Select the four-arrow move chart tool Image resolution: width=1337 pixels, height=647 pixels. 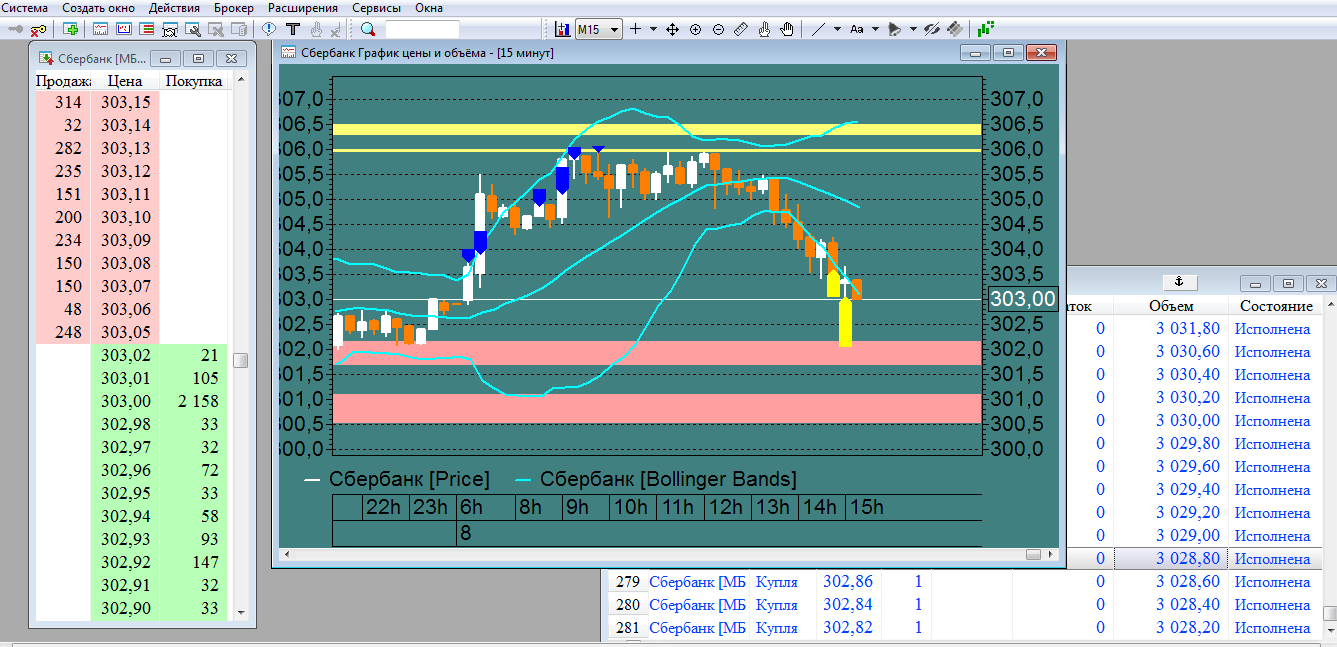(x=672, y=29)
